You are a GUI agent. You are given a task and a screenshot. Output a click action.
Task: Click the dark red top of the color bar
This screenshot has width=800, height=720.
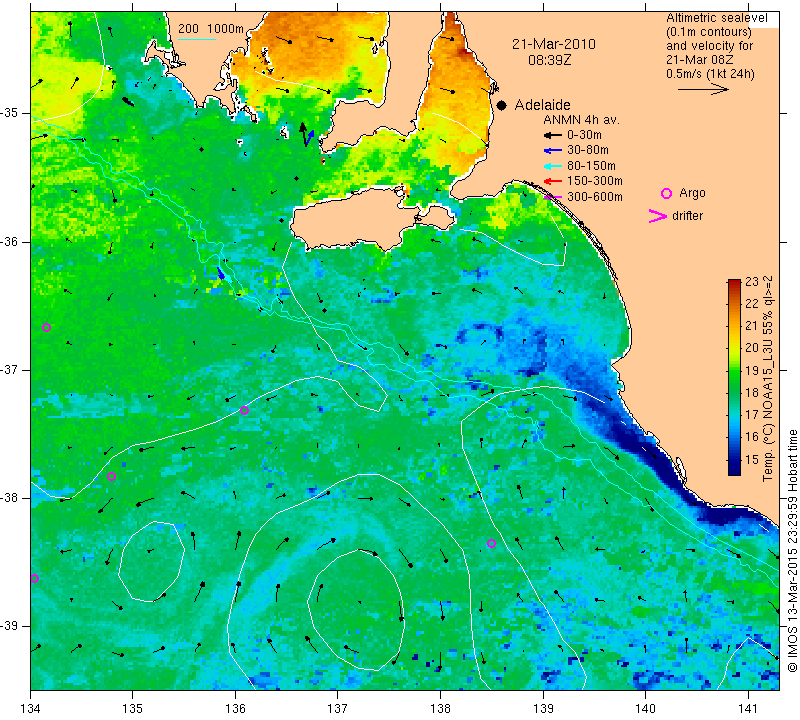coord(734,283)
